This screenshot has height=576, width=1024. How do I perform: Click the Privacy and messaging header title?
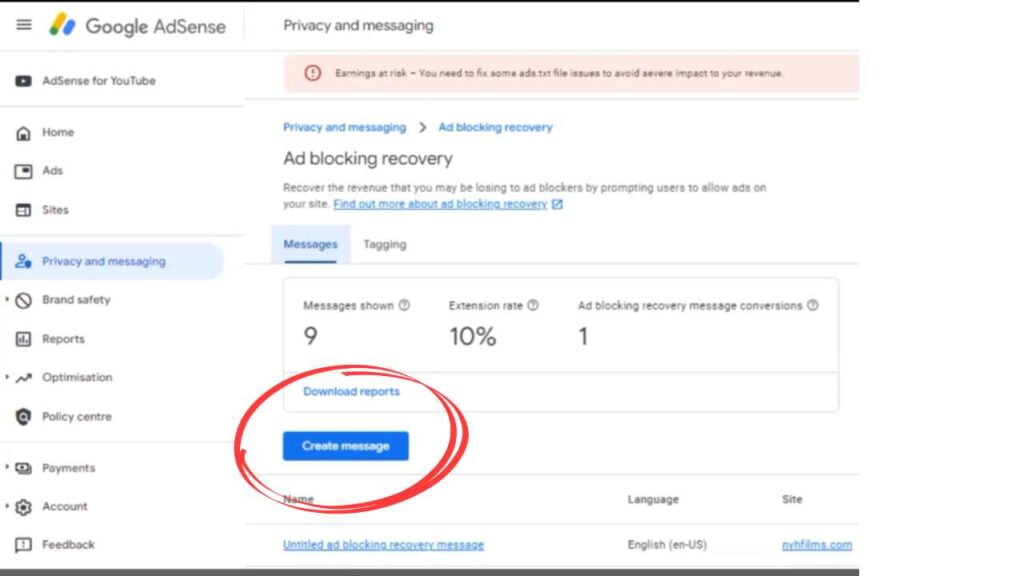pyautogui.click(x=358, y=25)
